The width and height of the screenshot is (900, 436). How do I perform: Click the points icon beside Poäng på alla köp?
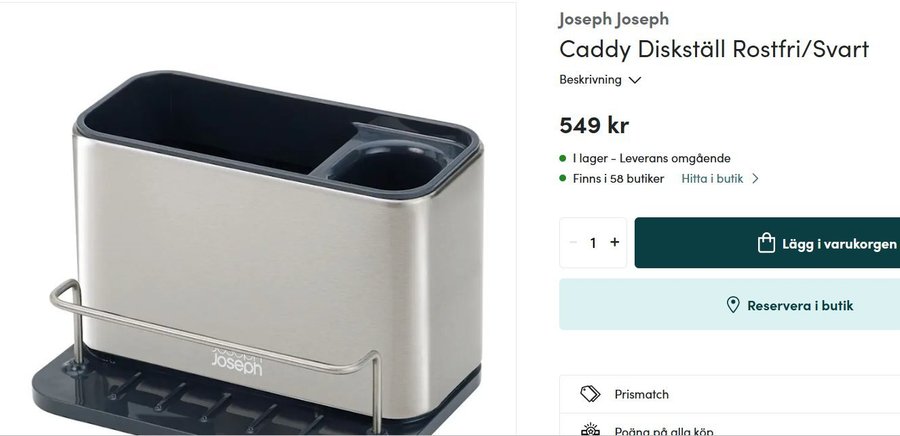(x=590, y=430)
